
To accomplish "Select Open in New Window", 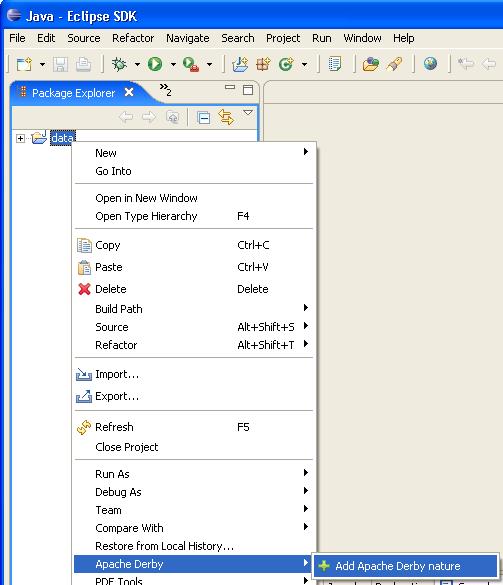I will tap(194, 198).
